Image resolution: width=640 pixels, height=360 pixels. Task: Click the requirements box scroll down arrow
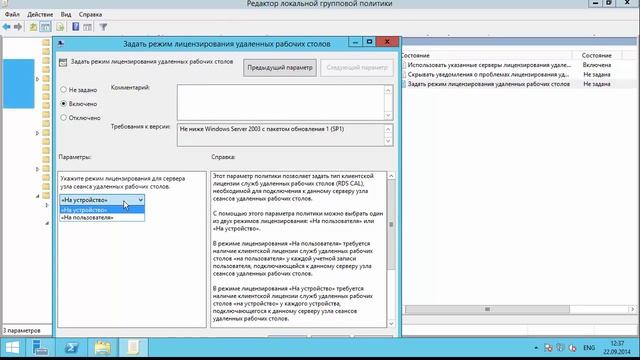click(x=388, y=141)
